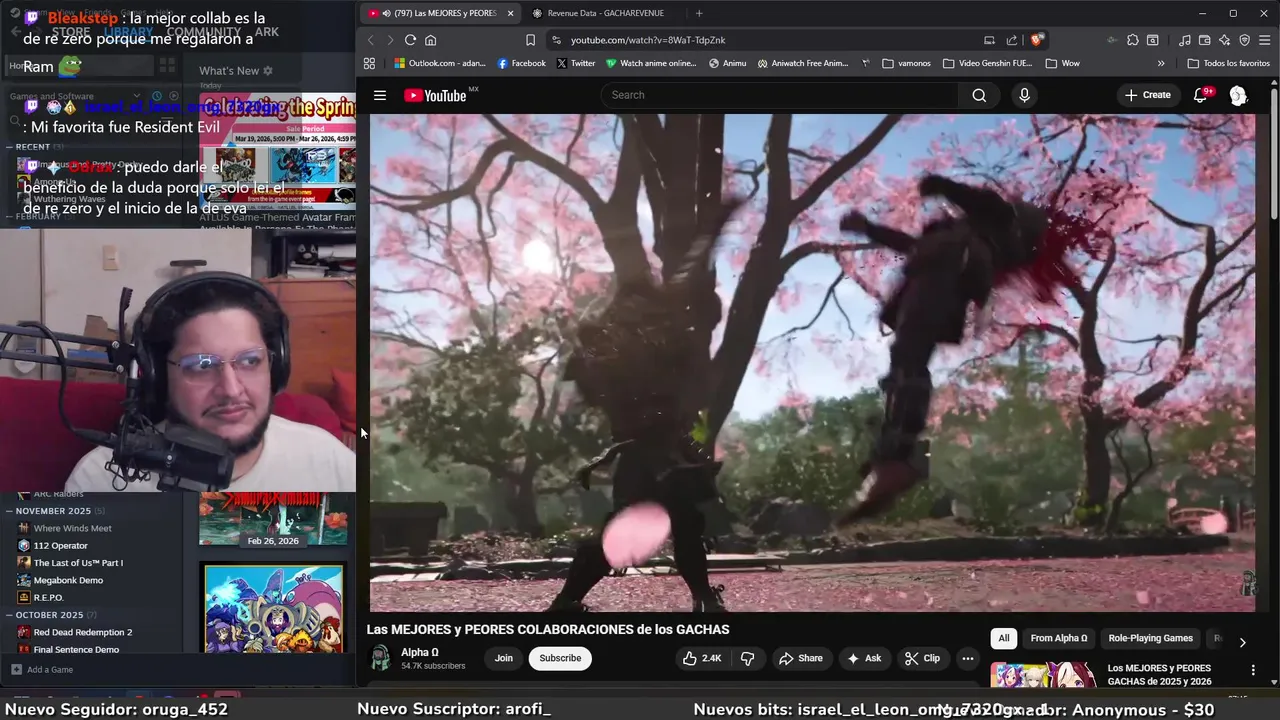Screen dimensions: 1280x720
Task: Reload the page with the refresh icon
Action: (x=410, y=40)
